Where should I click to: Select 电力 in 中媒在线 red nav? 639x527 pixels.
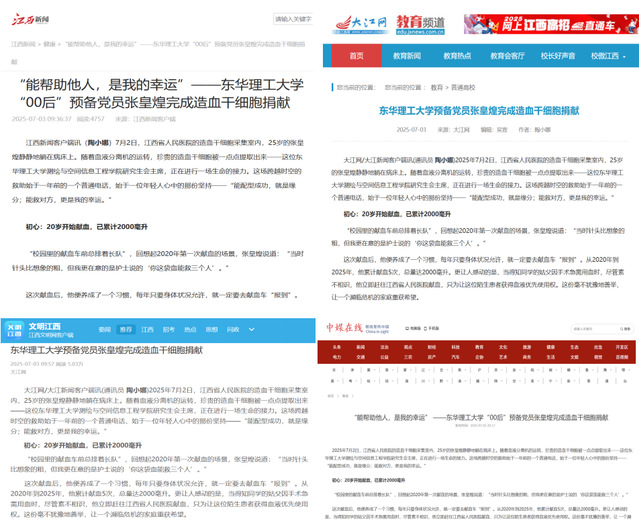337,357
